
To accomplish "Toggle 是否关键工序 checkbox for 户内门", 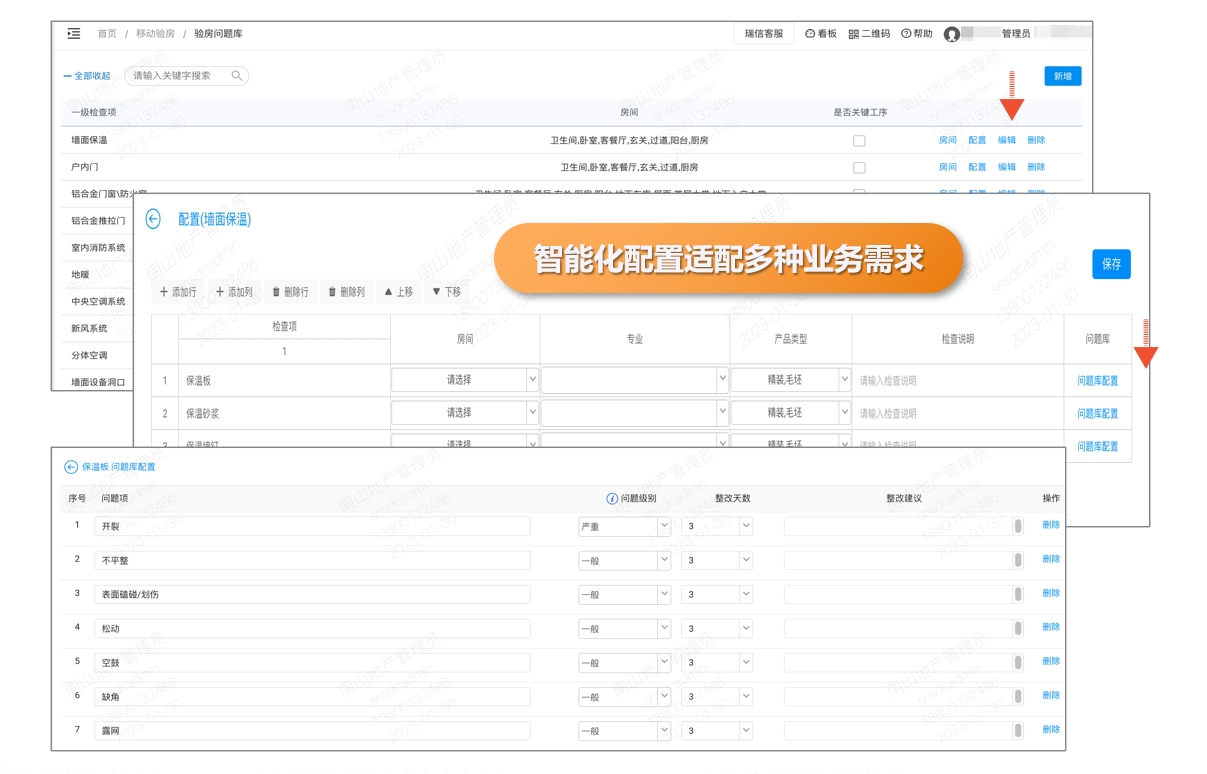I will coord(859,168).
